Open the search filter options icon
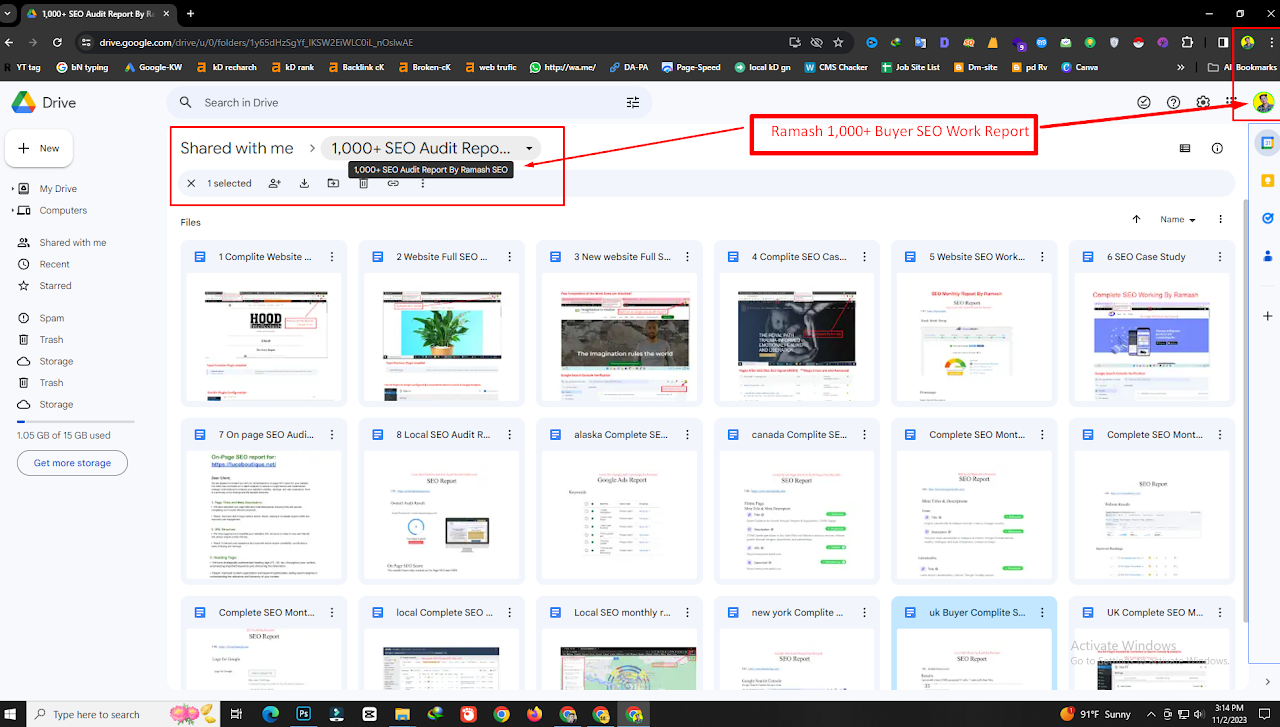 (x=633, y=103)
